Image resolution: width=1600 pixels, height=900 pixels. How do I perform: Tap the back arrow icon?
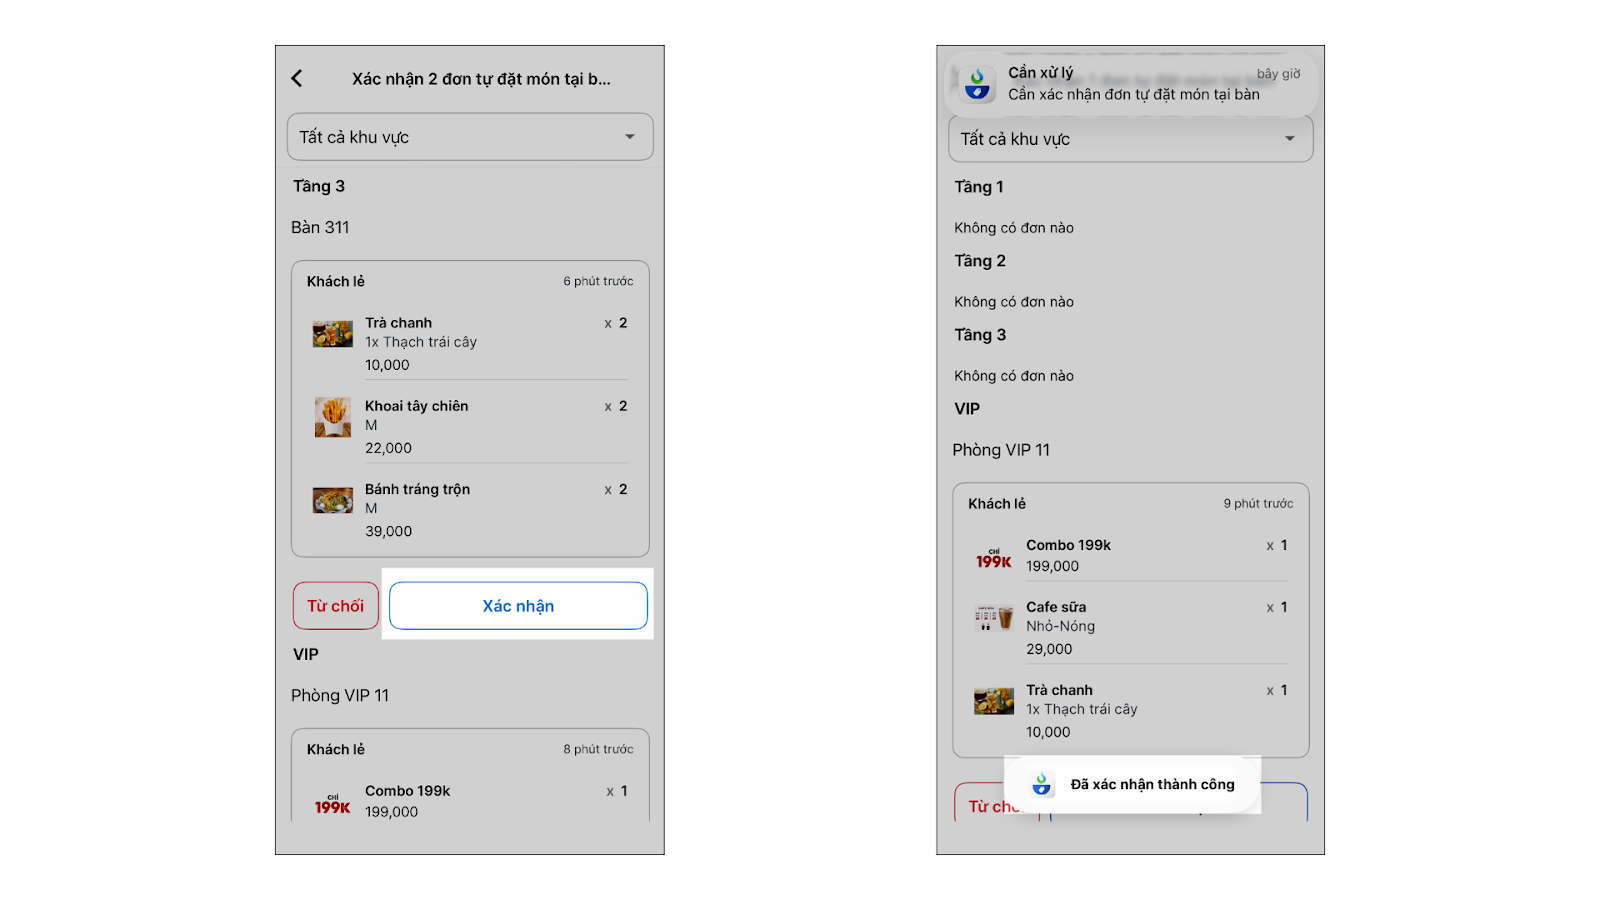tap(297, 78)
